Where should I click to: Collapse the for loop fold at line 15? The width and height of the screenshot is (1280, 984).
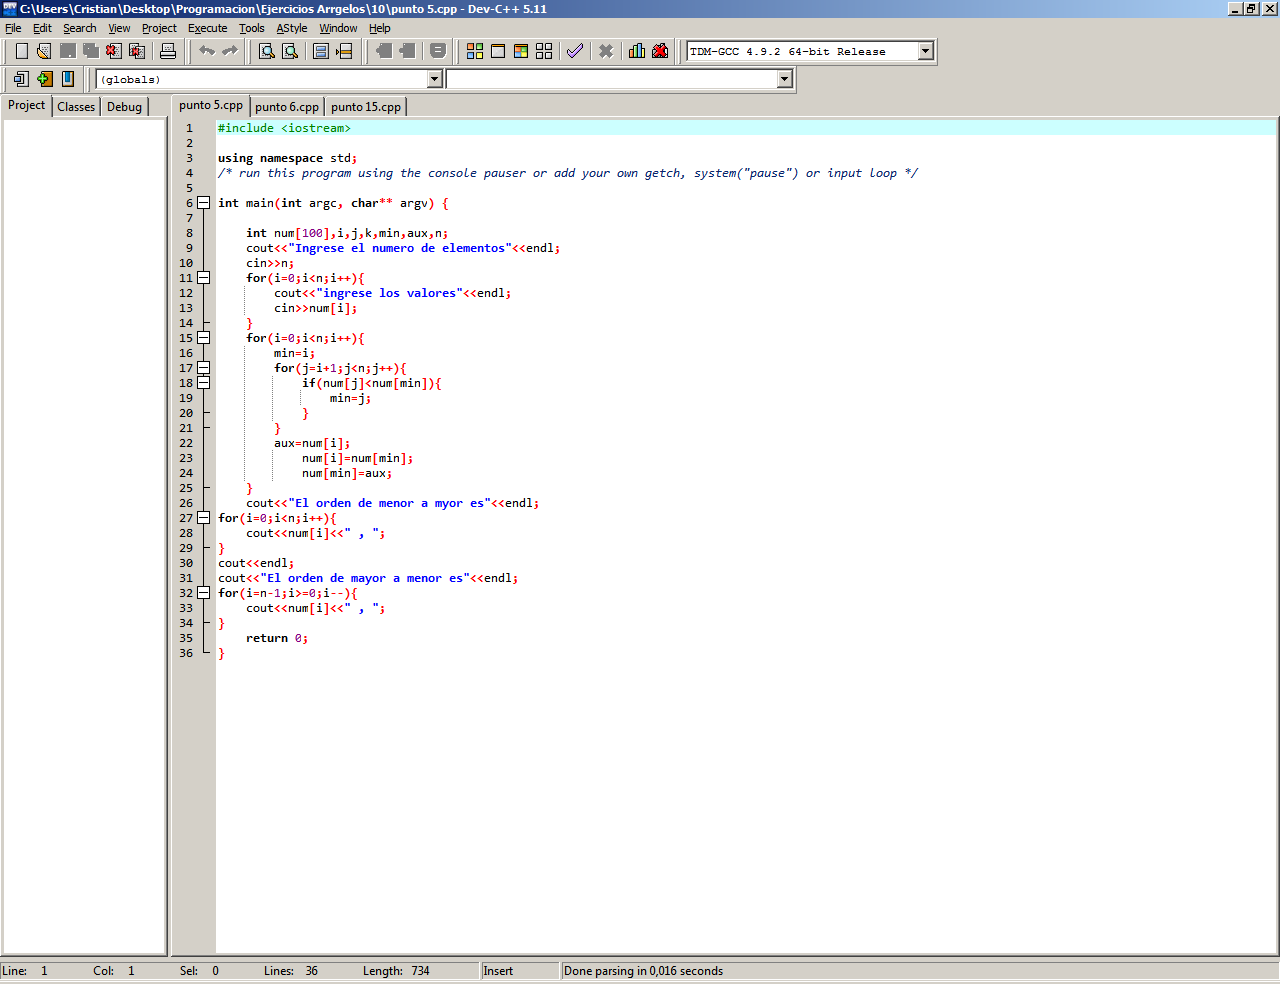(204, 338)
